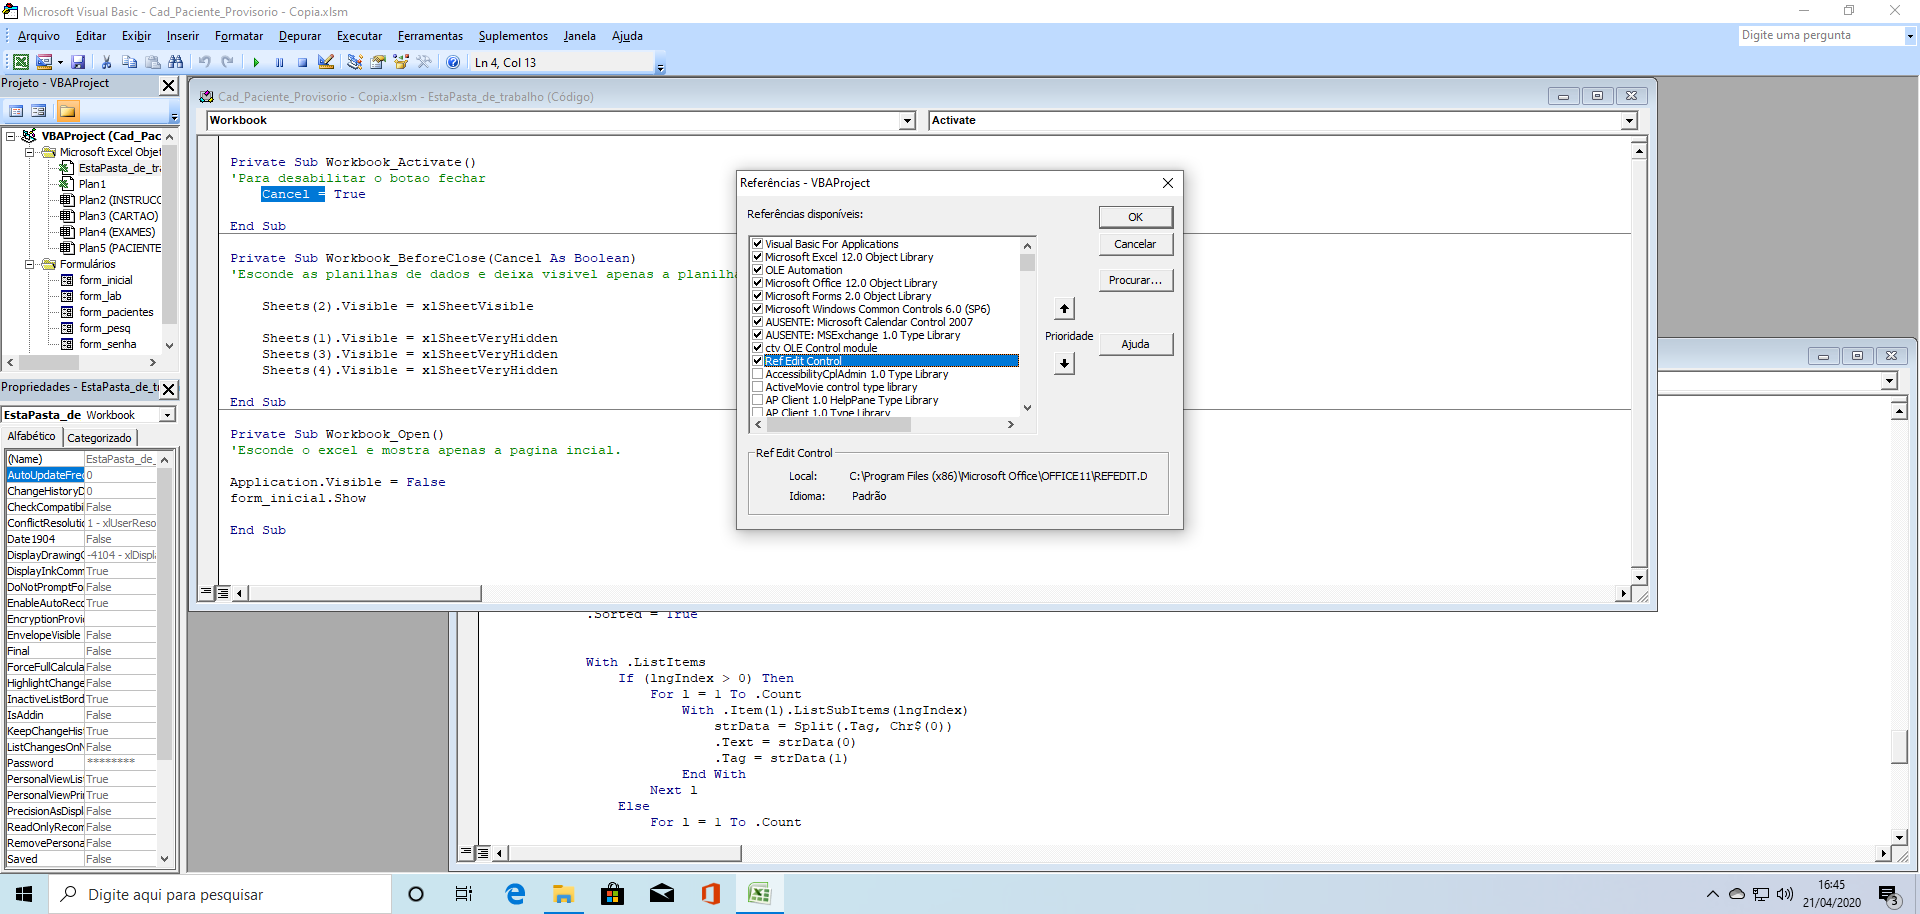Open Object Browser toolbar icon
The height and width of the screenshot is (914, 1920).
[x=401, y=62]
